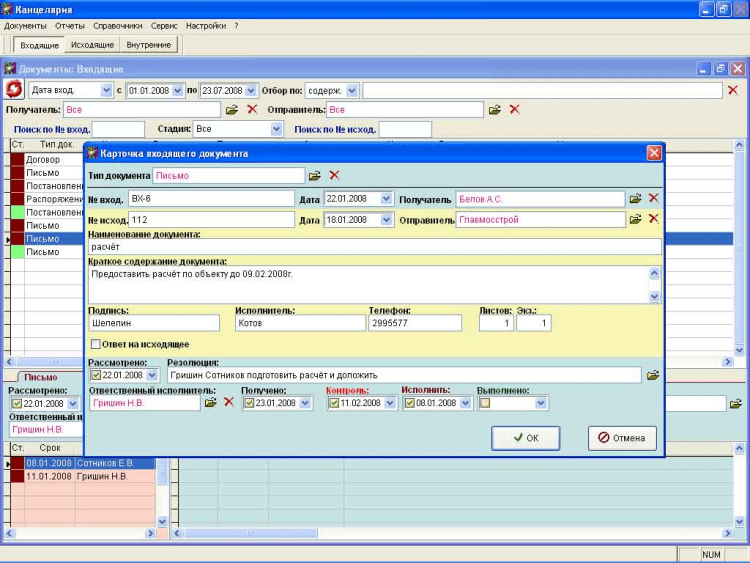Remove responsible executor Гришин Н.В. red X

(228, 402)
